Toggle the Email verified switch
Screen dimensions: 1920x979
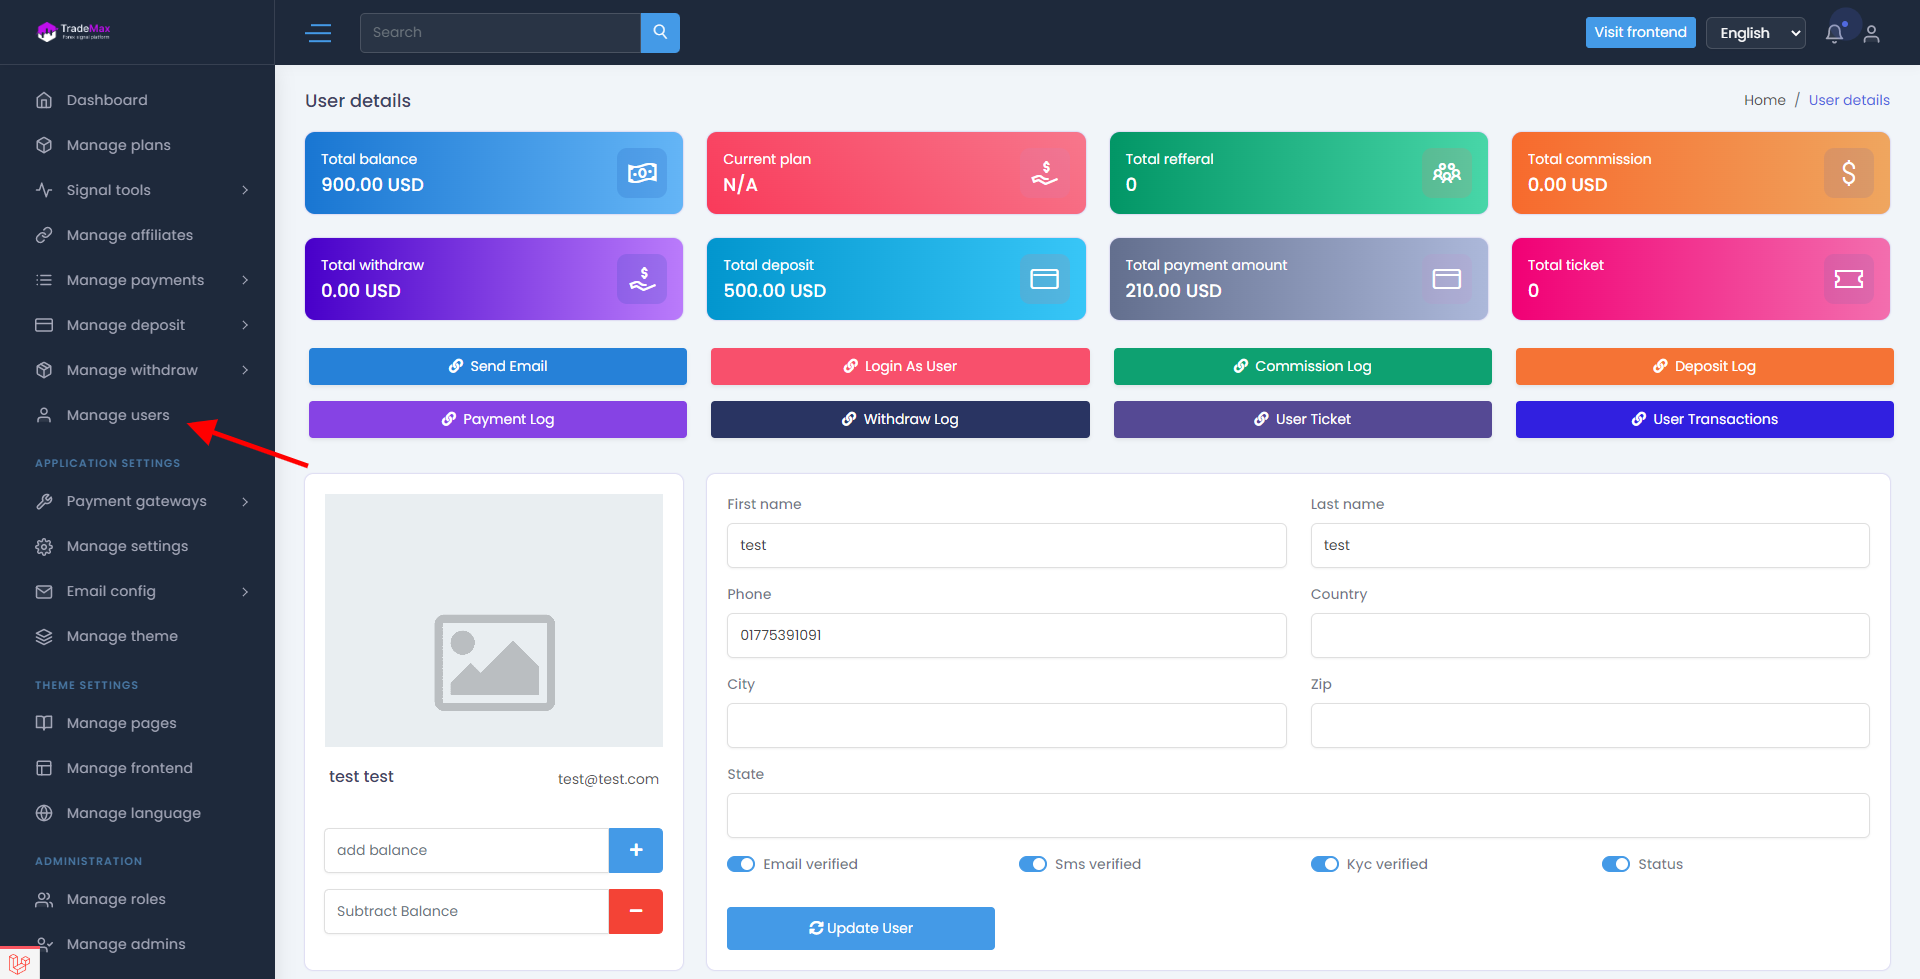click(x=741, y=864)
